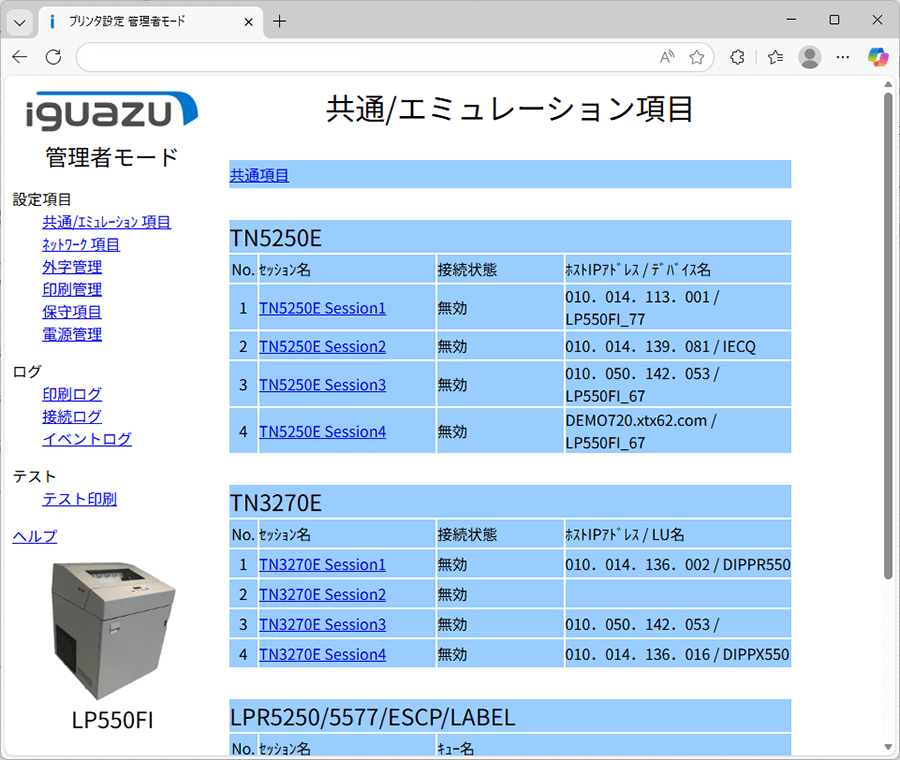The height and width of the screenshot is (760, 900).
Task: Click the browser back arrow
Action: [19, 57]
